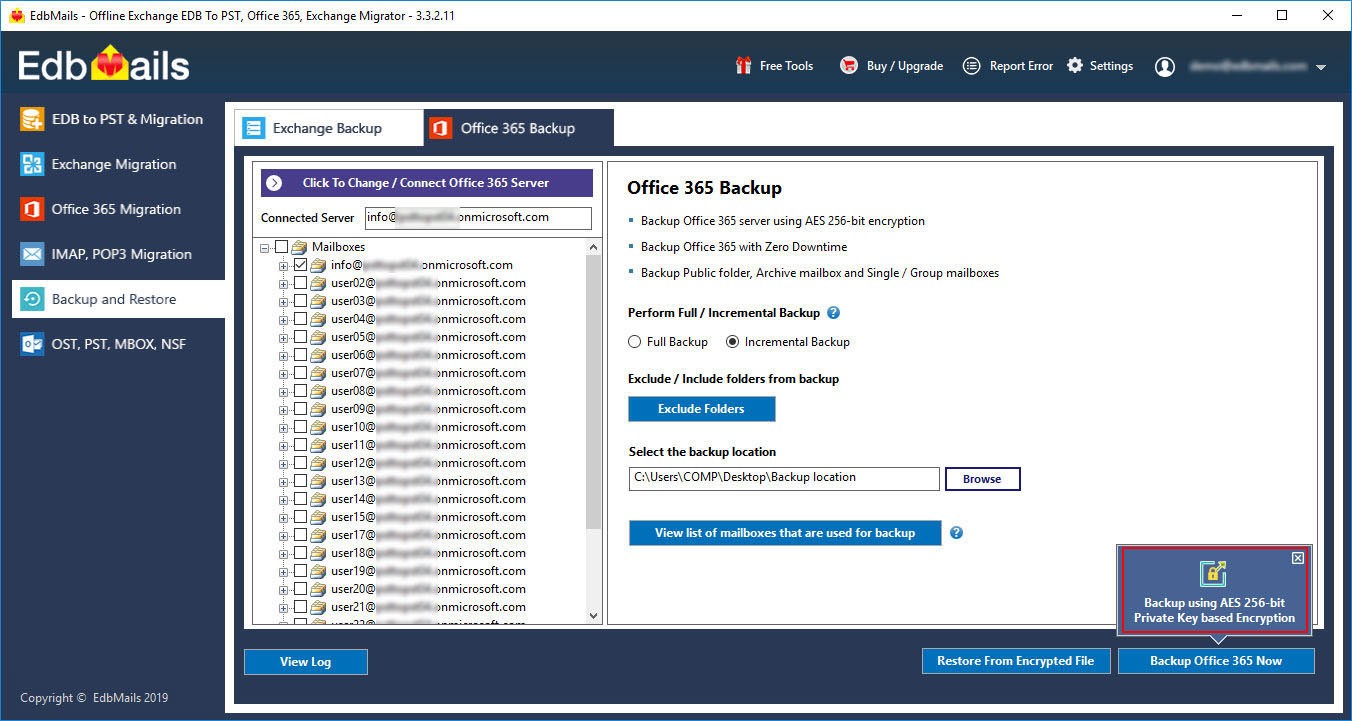The height and width of the screenshot is (721, 1352).
Task: Click the OST, PST, MBOX, NSF icon
Action: tap(32, 344)
